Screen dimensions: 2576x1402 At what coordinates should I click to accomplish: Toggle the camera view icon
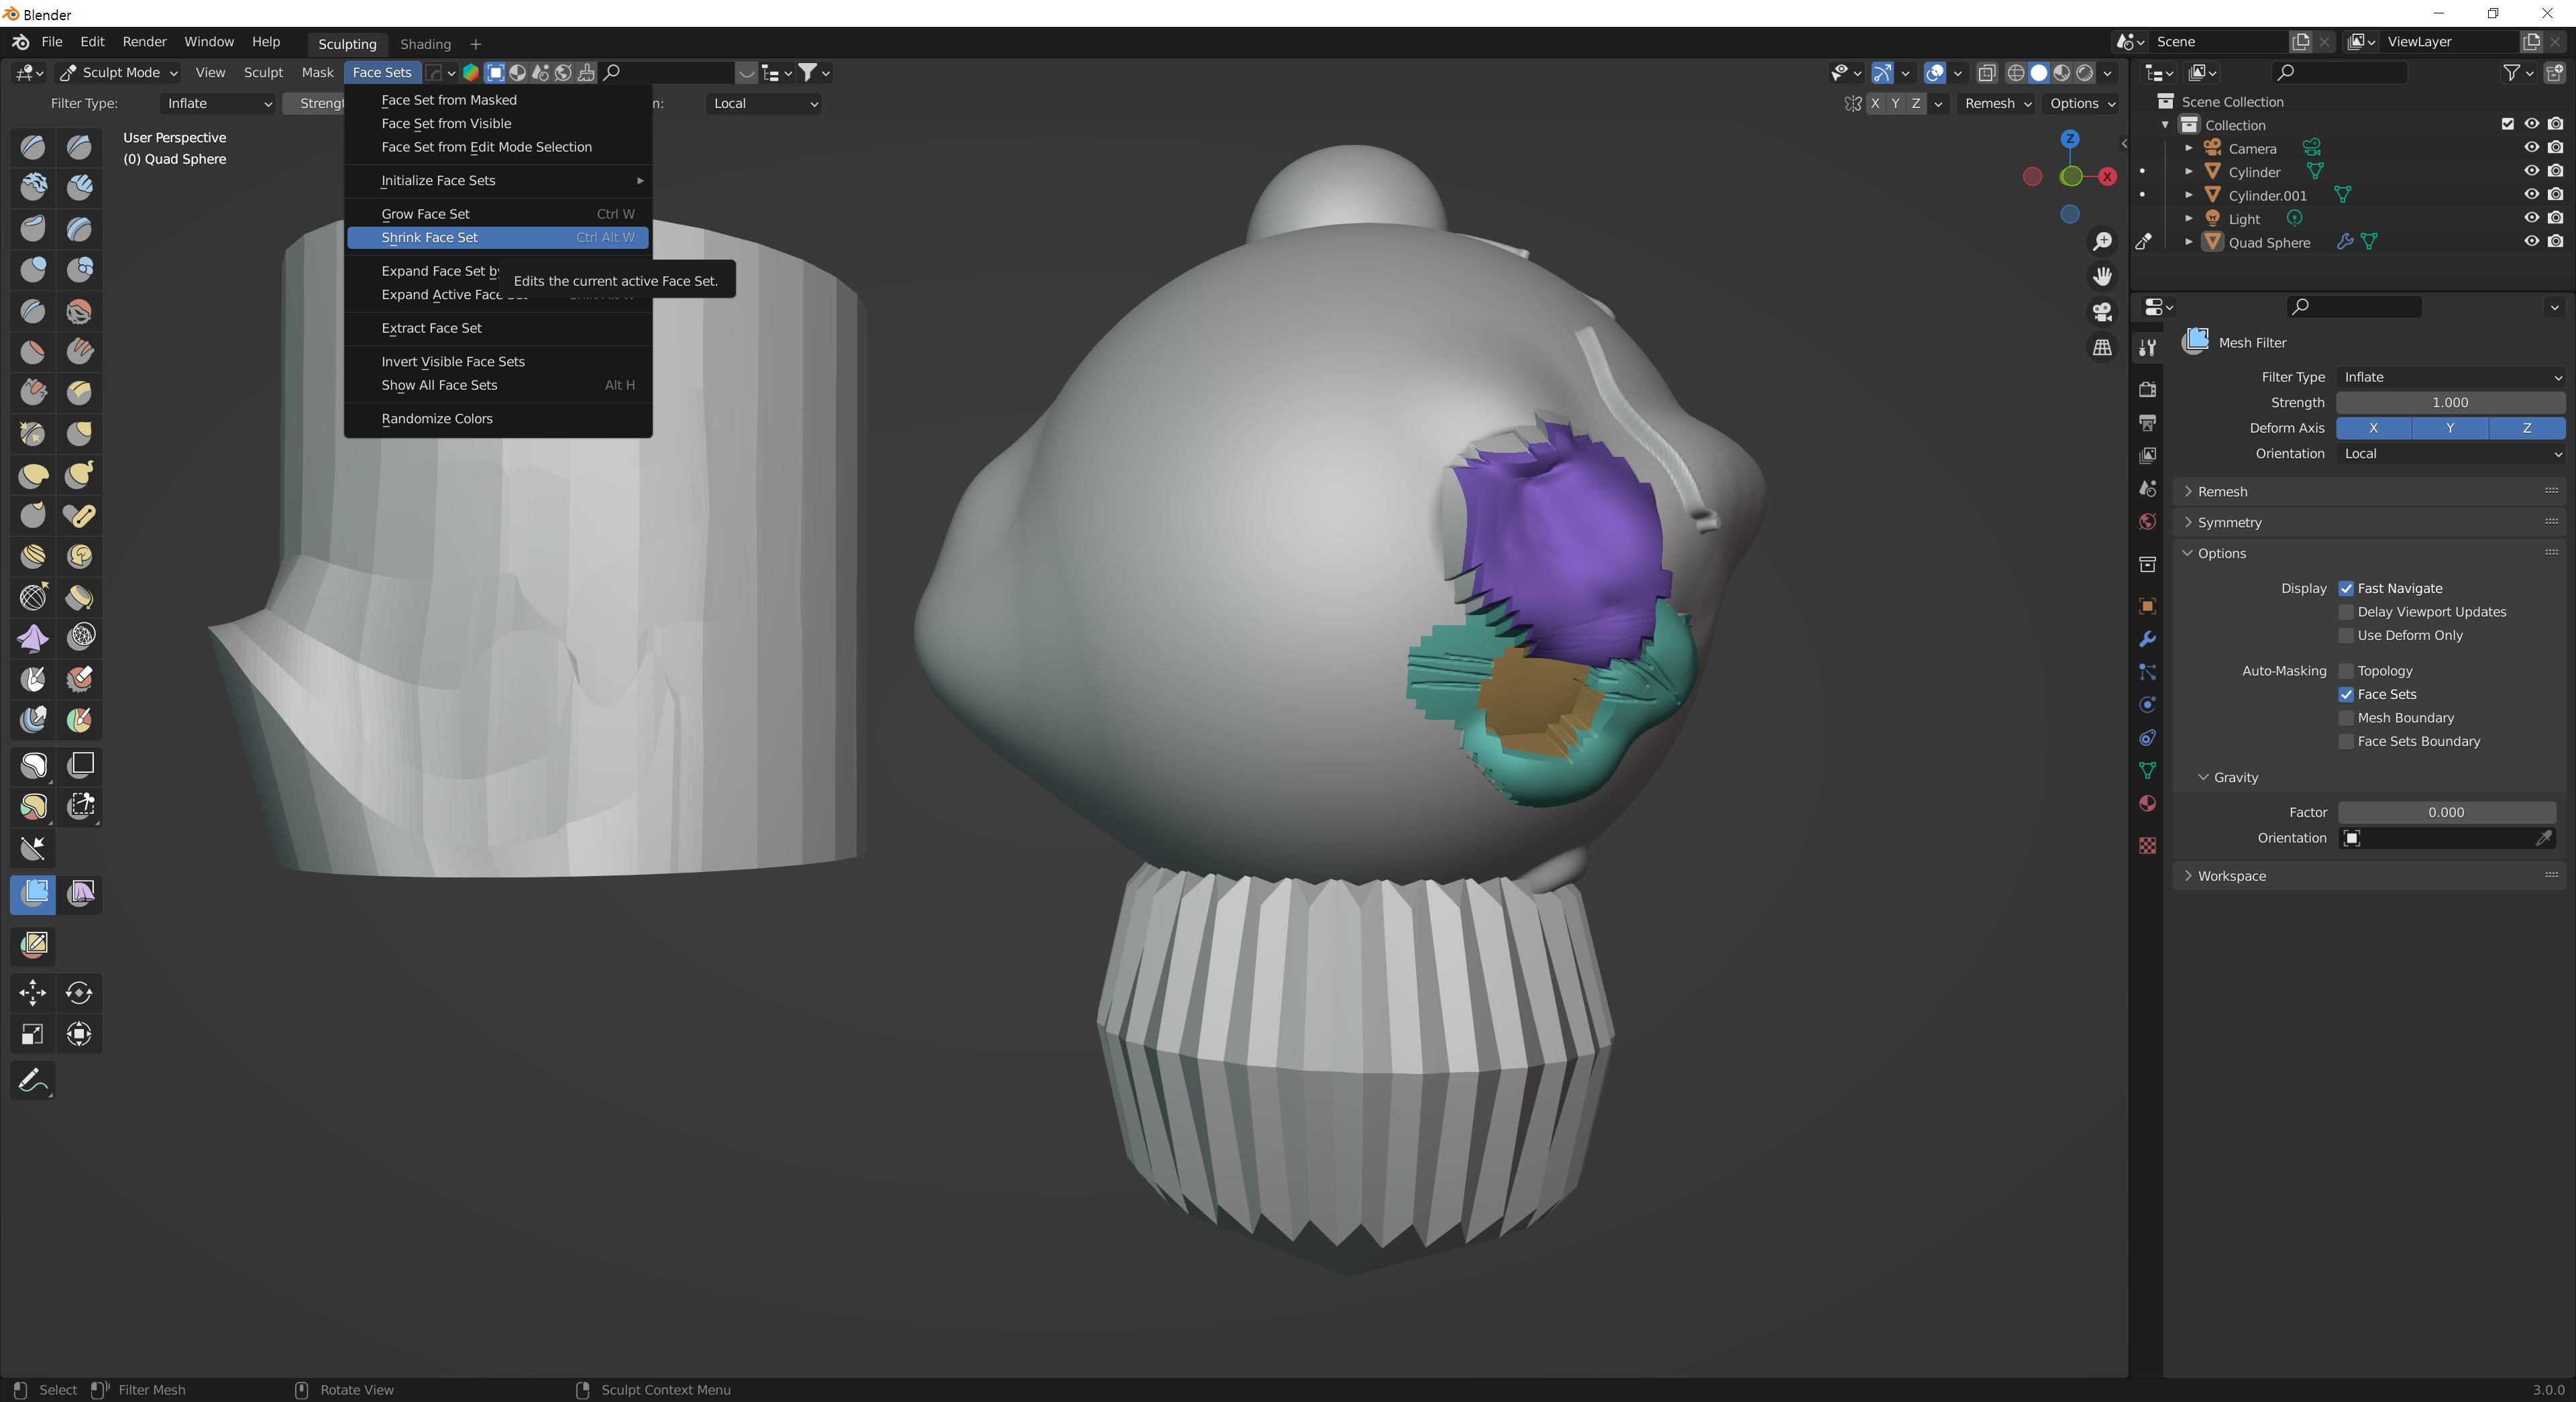[2102, 312]
